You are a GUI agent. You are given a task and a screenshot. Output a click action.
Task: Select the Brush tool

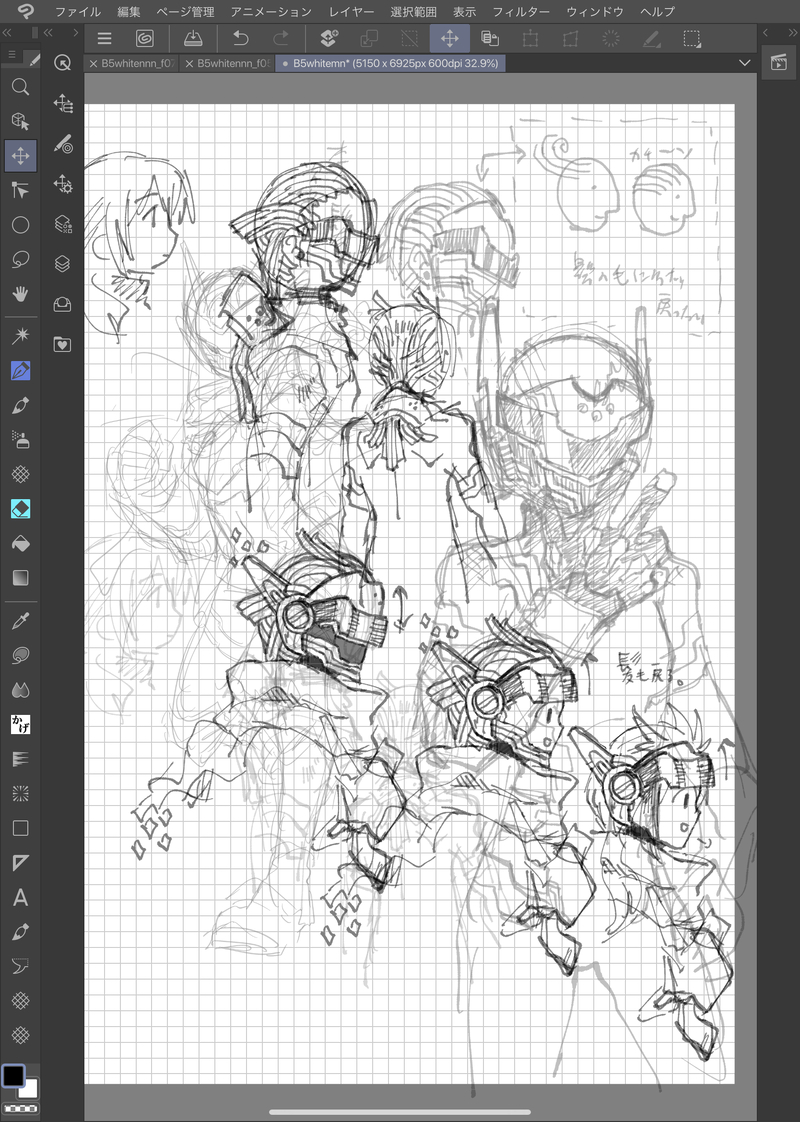coord(21,405)
